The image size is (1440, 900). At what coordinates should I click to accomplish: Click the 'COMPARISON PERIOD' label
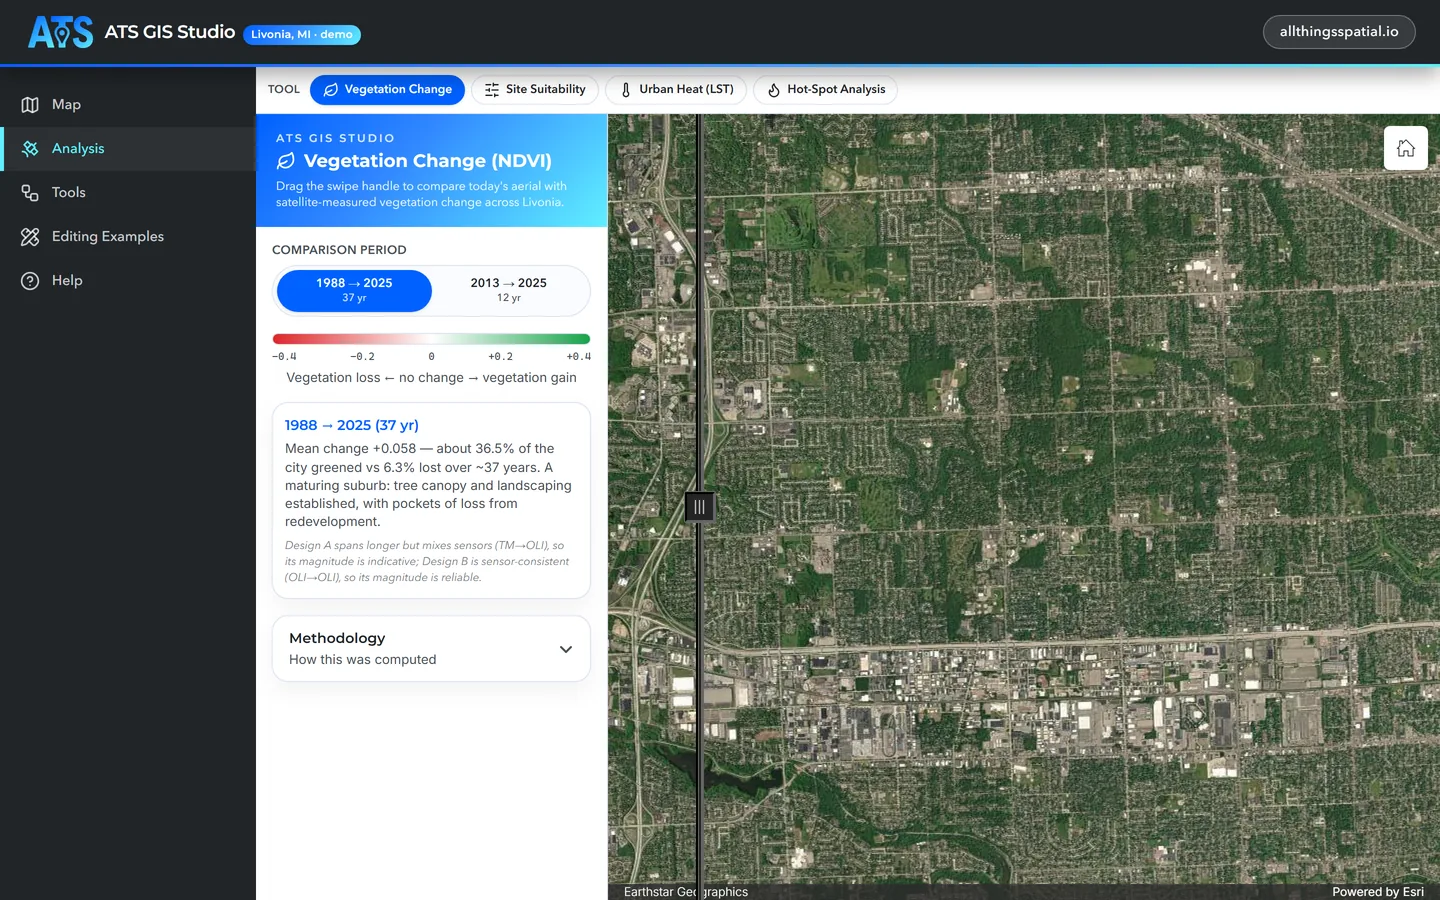click(x=339, y=250)
